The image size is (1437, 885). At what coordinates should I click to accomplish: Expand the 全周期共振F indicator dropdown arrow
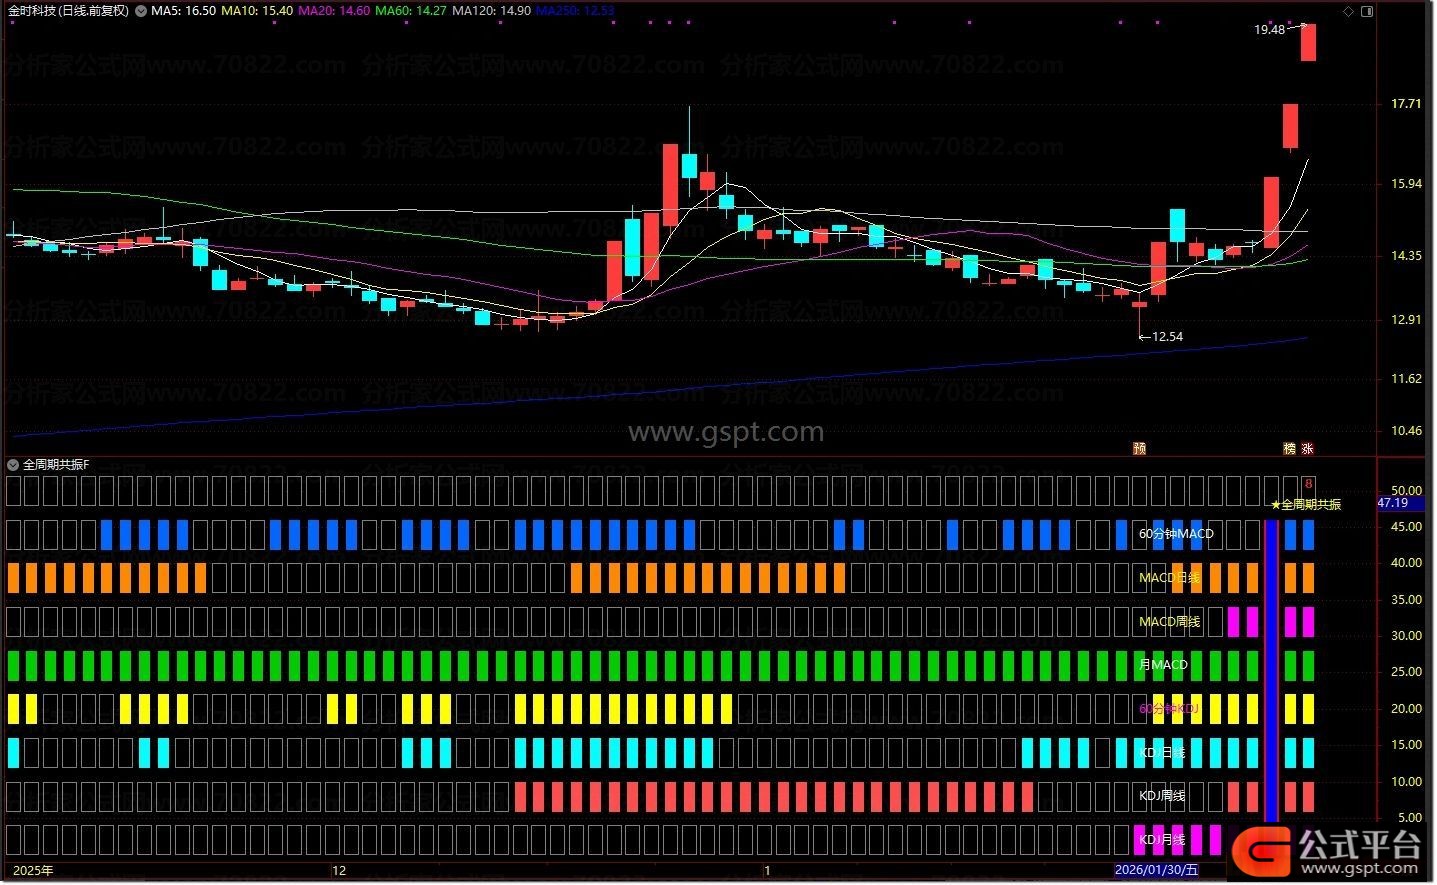13,465
